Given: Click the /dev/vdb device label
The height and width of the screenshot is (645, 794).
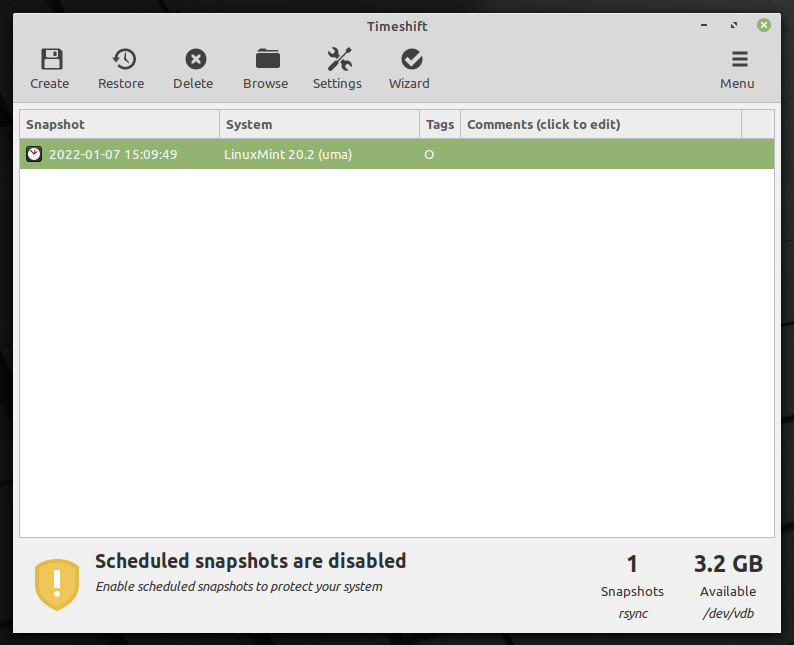Looking at the screenshot, I should pyautogui.click(x=728, y=613).
